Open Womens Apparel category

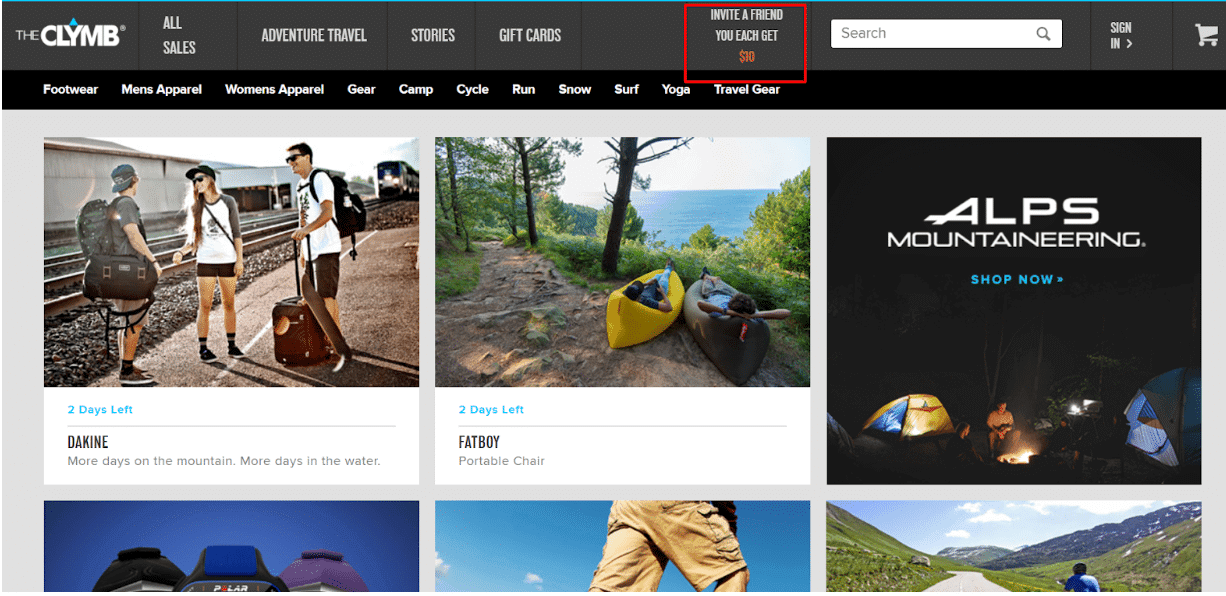(274, 89)
